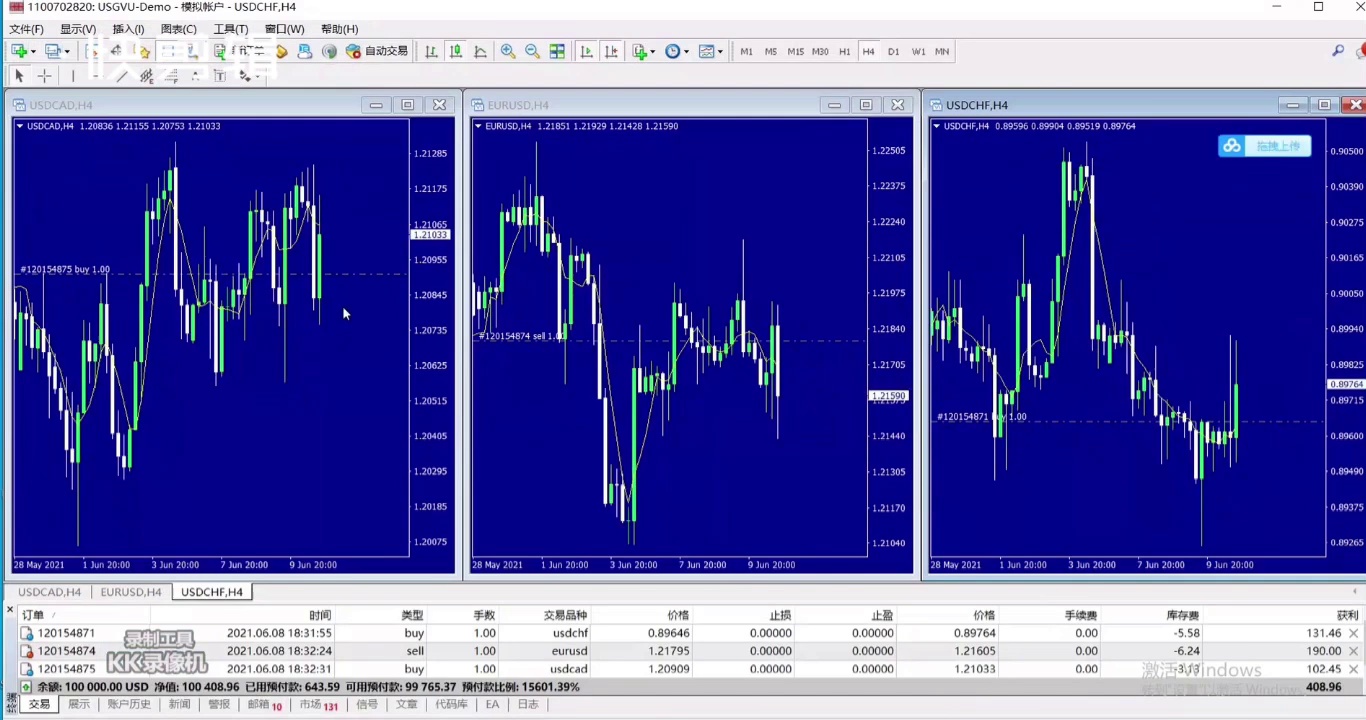Select the M30 timeframe

click(820, 51)
